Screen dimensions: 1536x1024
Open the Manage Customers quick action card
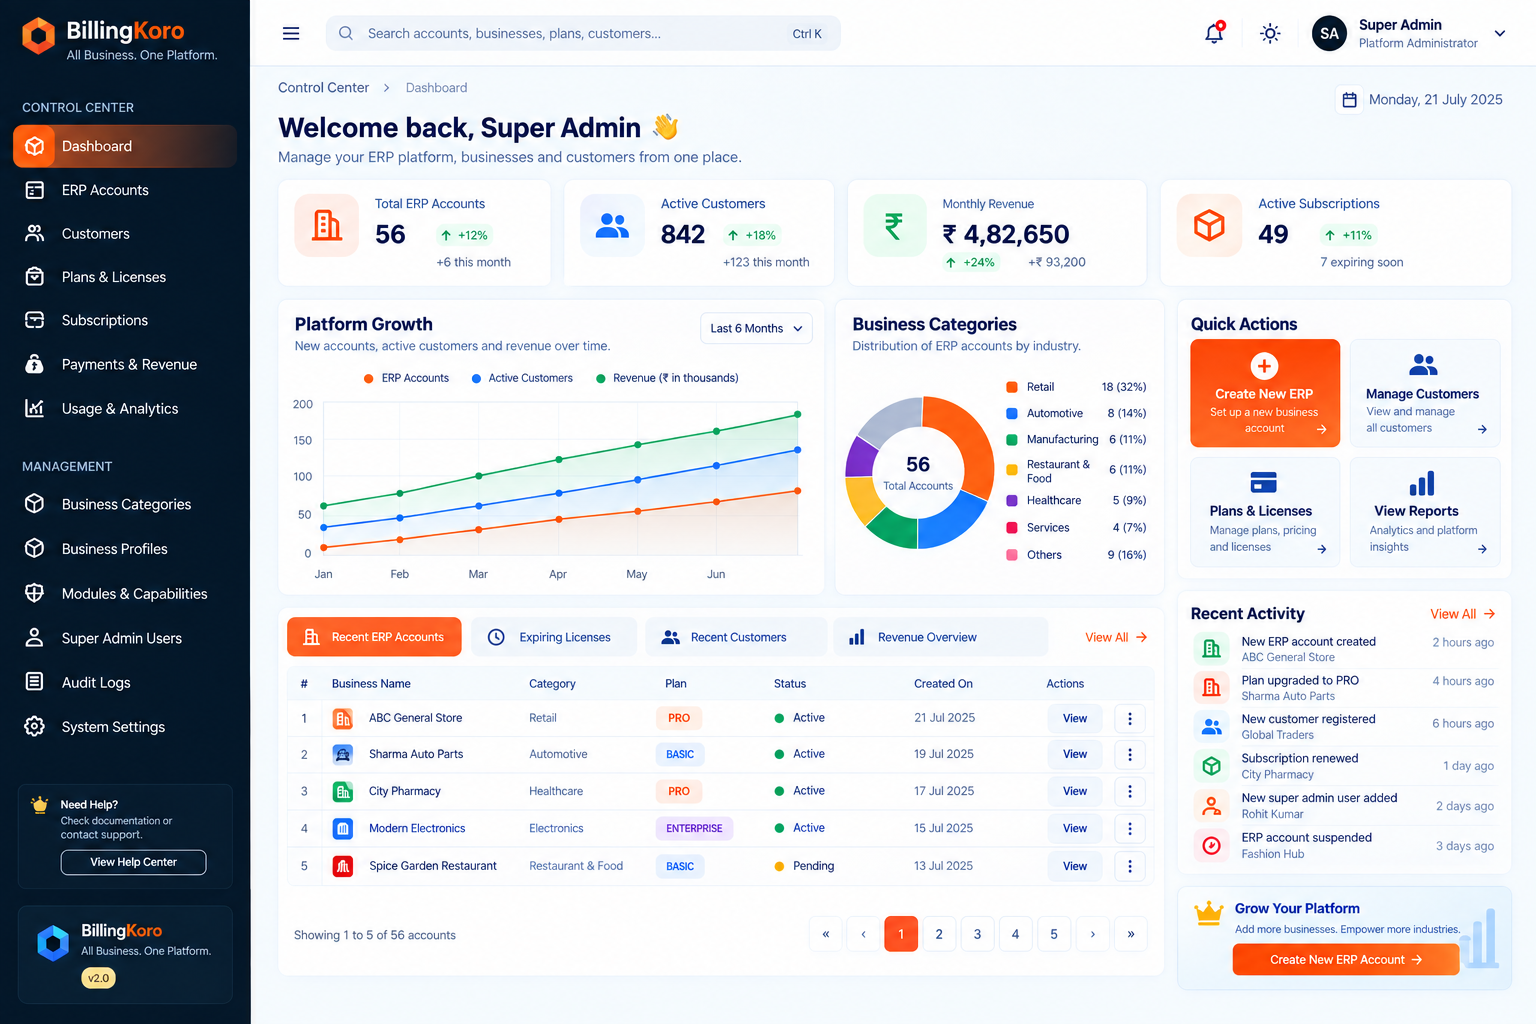pyautogui.click(x=1425, y=393)
